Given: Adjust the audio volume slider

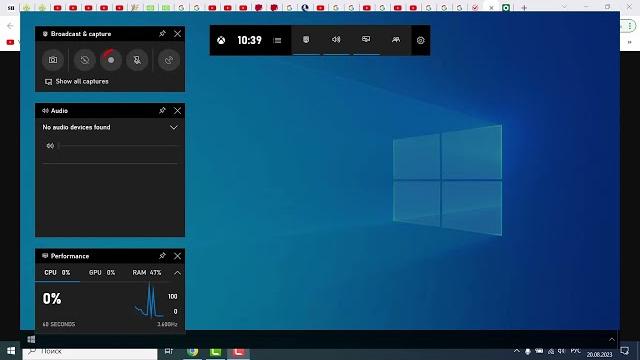Looking at the screenshot, I should point(118,146).
